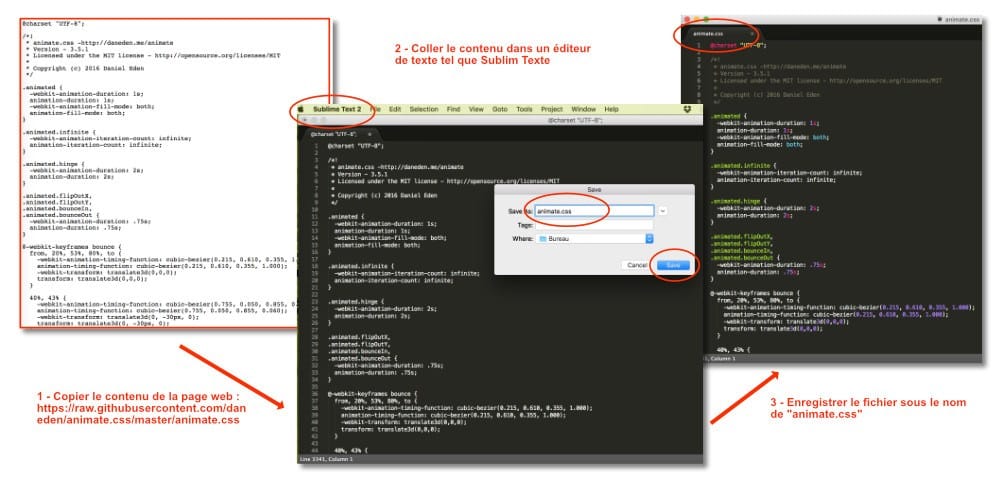The width and height of the screenshot is (1000, 483).
Task: Open the Where dropdown showing Bureau
Action: [x=594, y=239]
